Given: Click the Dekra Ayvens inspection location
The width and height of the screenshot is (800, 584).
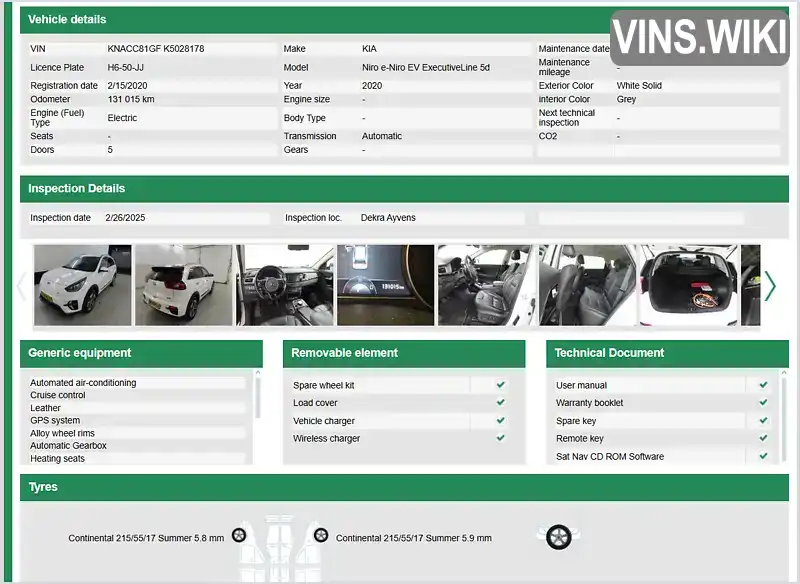Looking at the screenshot, I should [x=388, y=218].
